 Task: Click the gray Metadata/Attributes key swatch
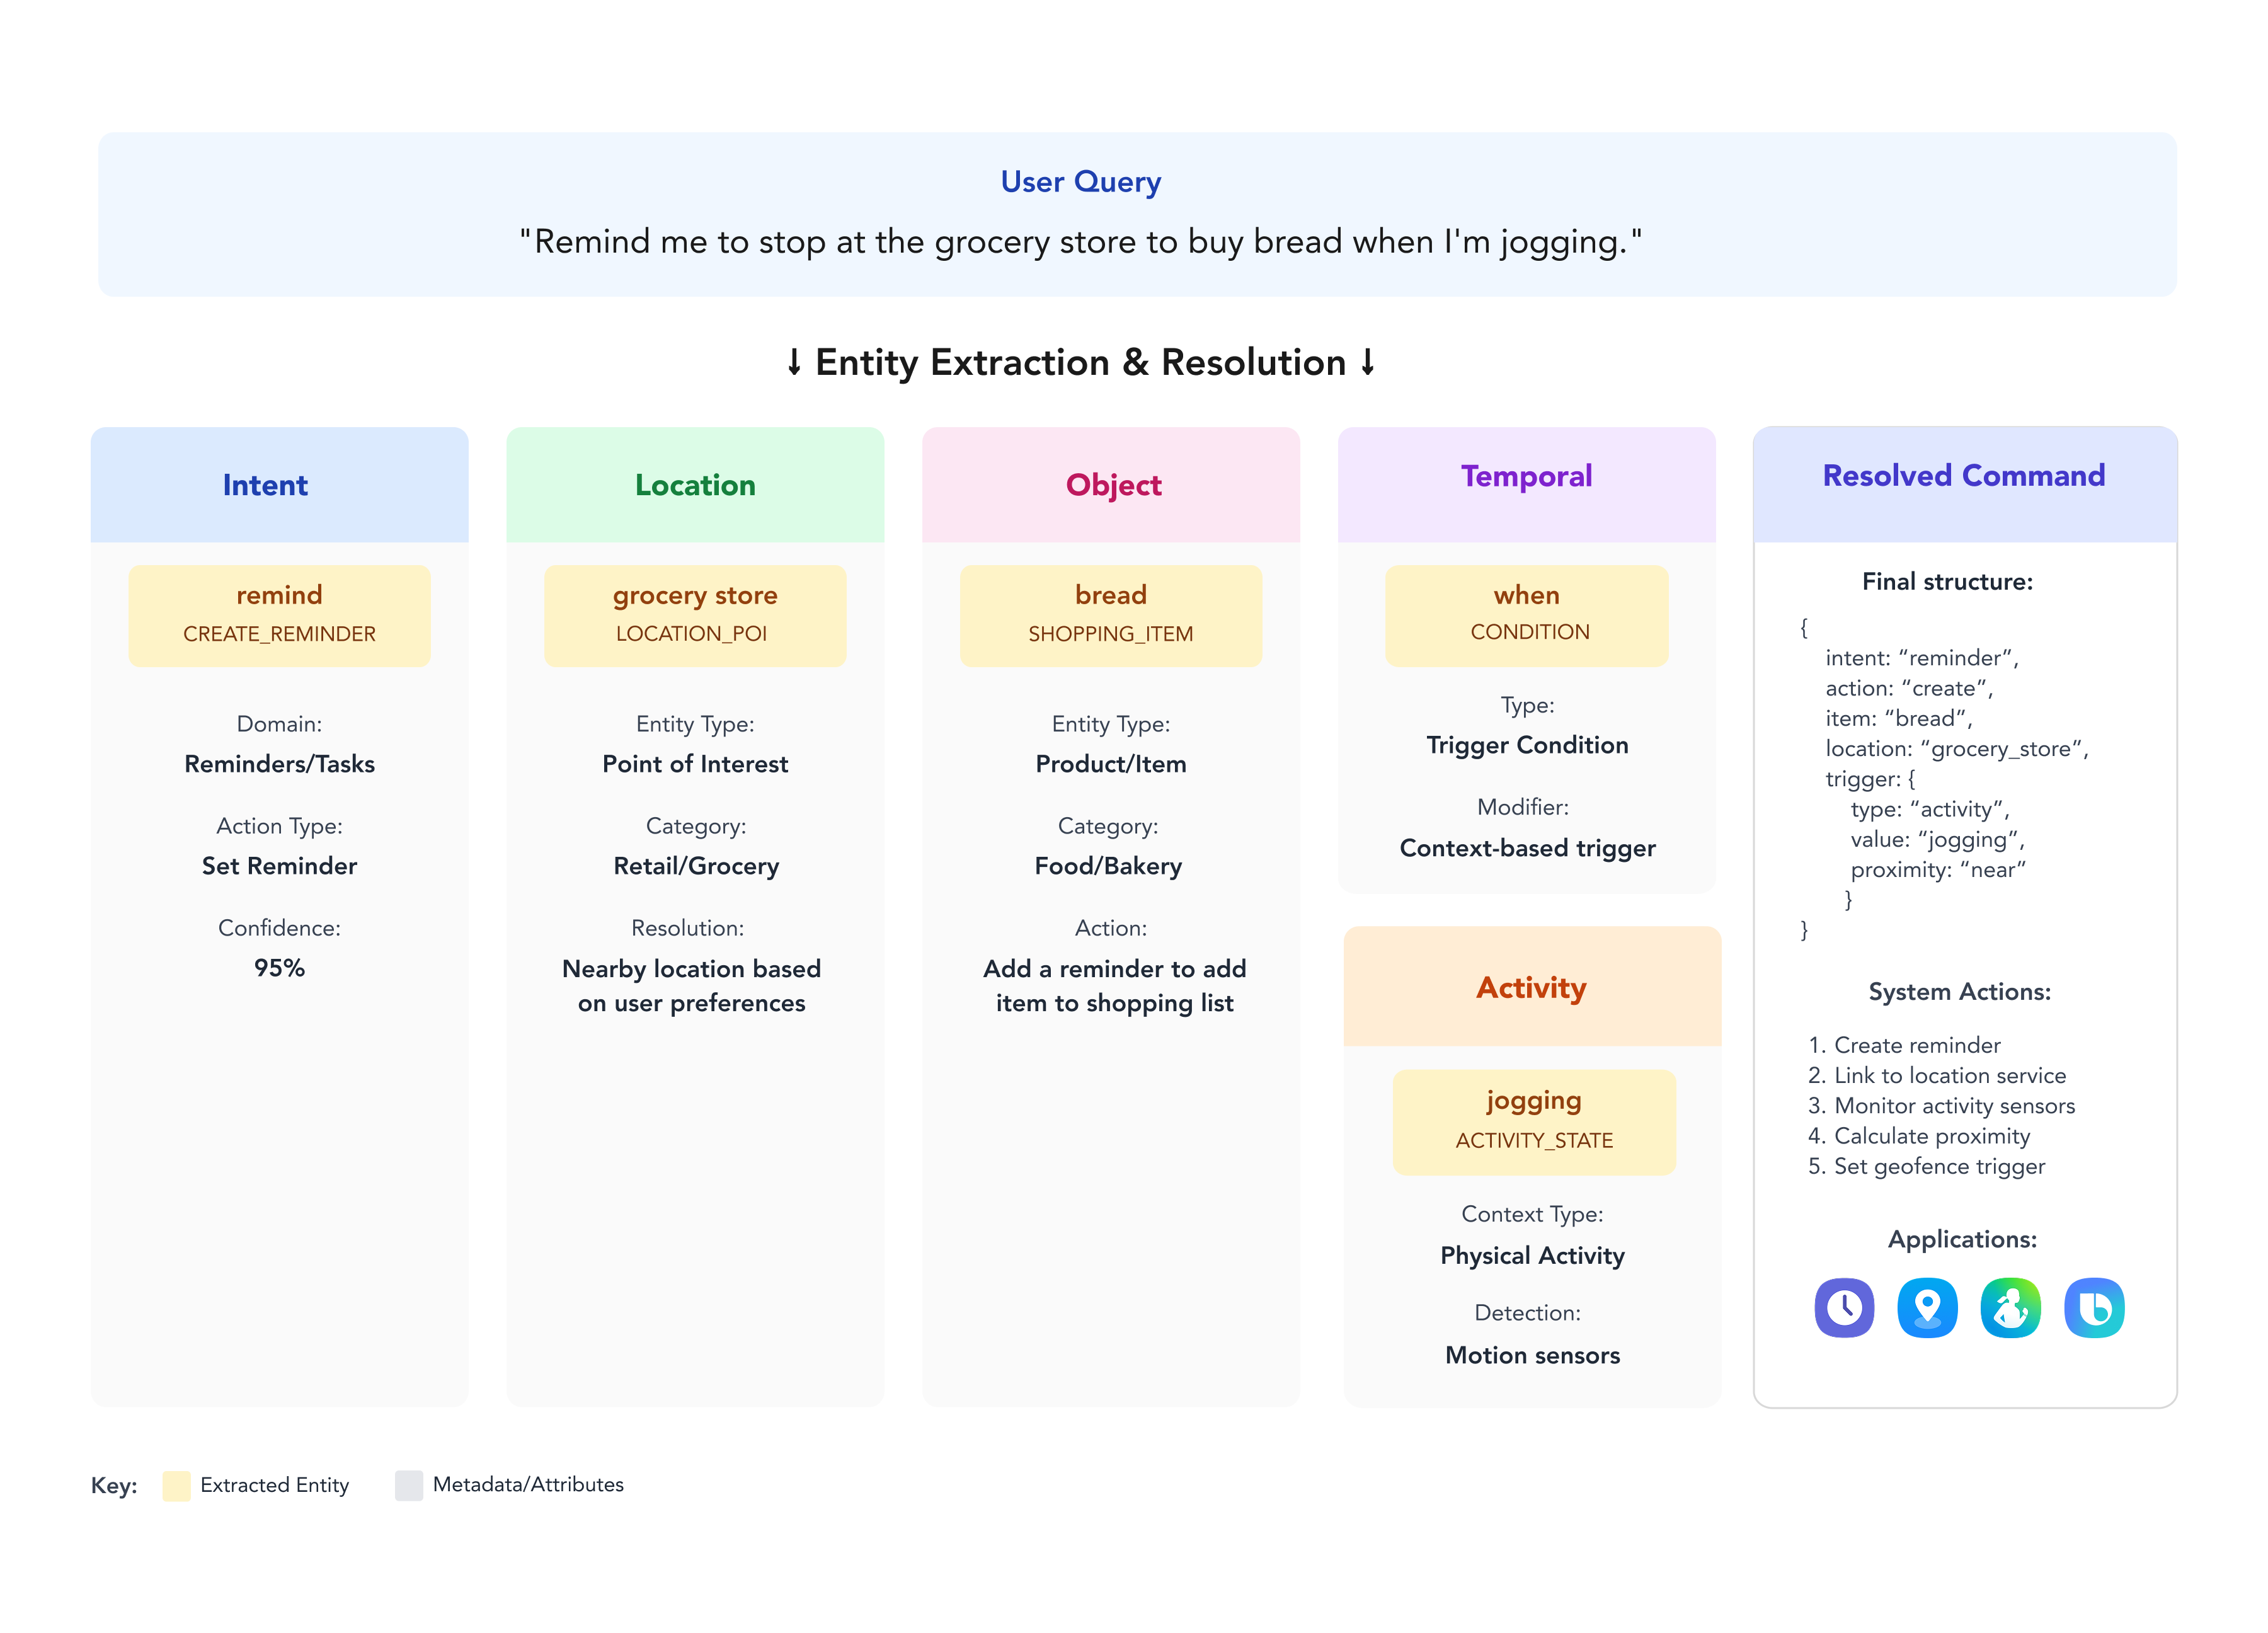click(x=409, y=1485)
